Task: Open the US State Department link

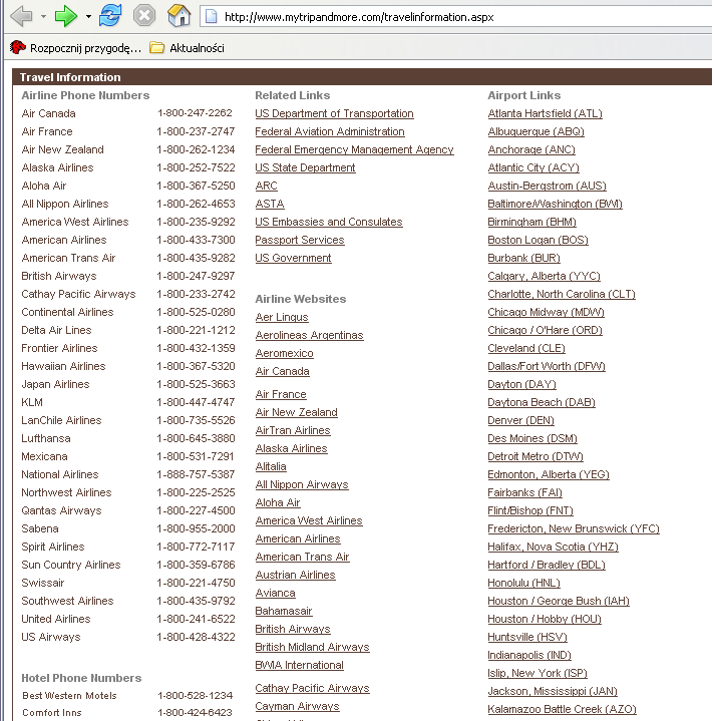Action: (x=305, y=168)
